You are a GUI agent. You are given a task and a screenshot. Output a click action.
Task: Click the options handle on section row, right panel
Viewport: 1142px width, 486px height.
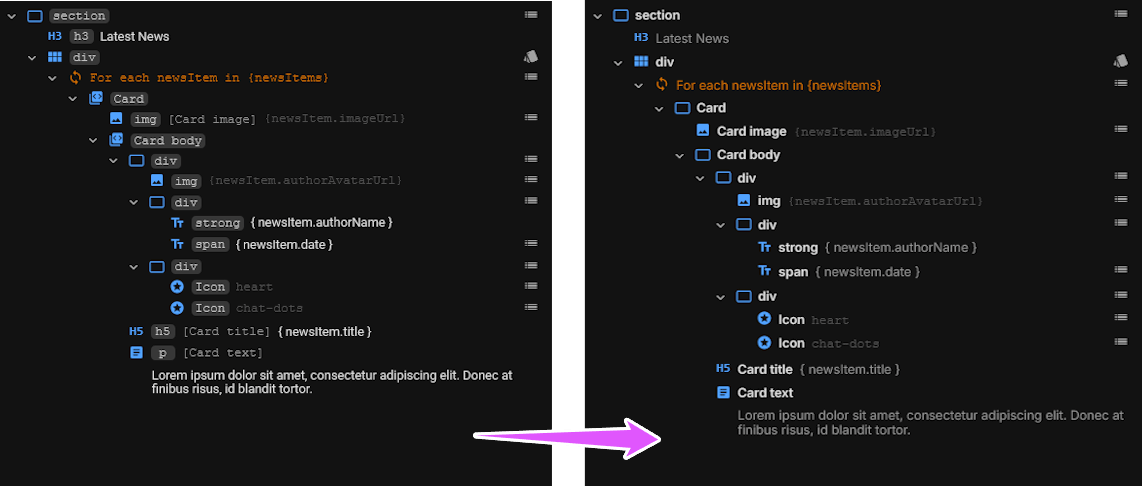(1121, 14)
